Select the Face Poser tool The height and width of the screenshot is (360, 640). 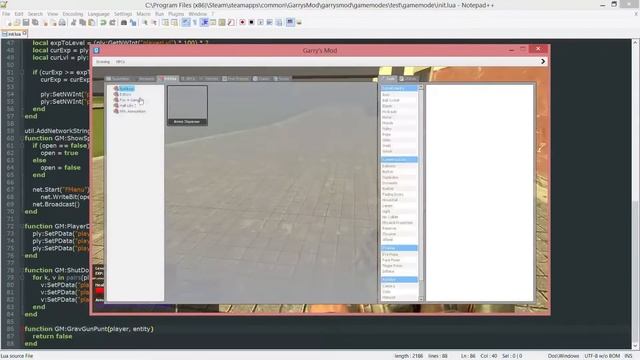(x=391, y=260)
